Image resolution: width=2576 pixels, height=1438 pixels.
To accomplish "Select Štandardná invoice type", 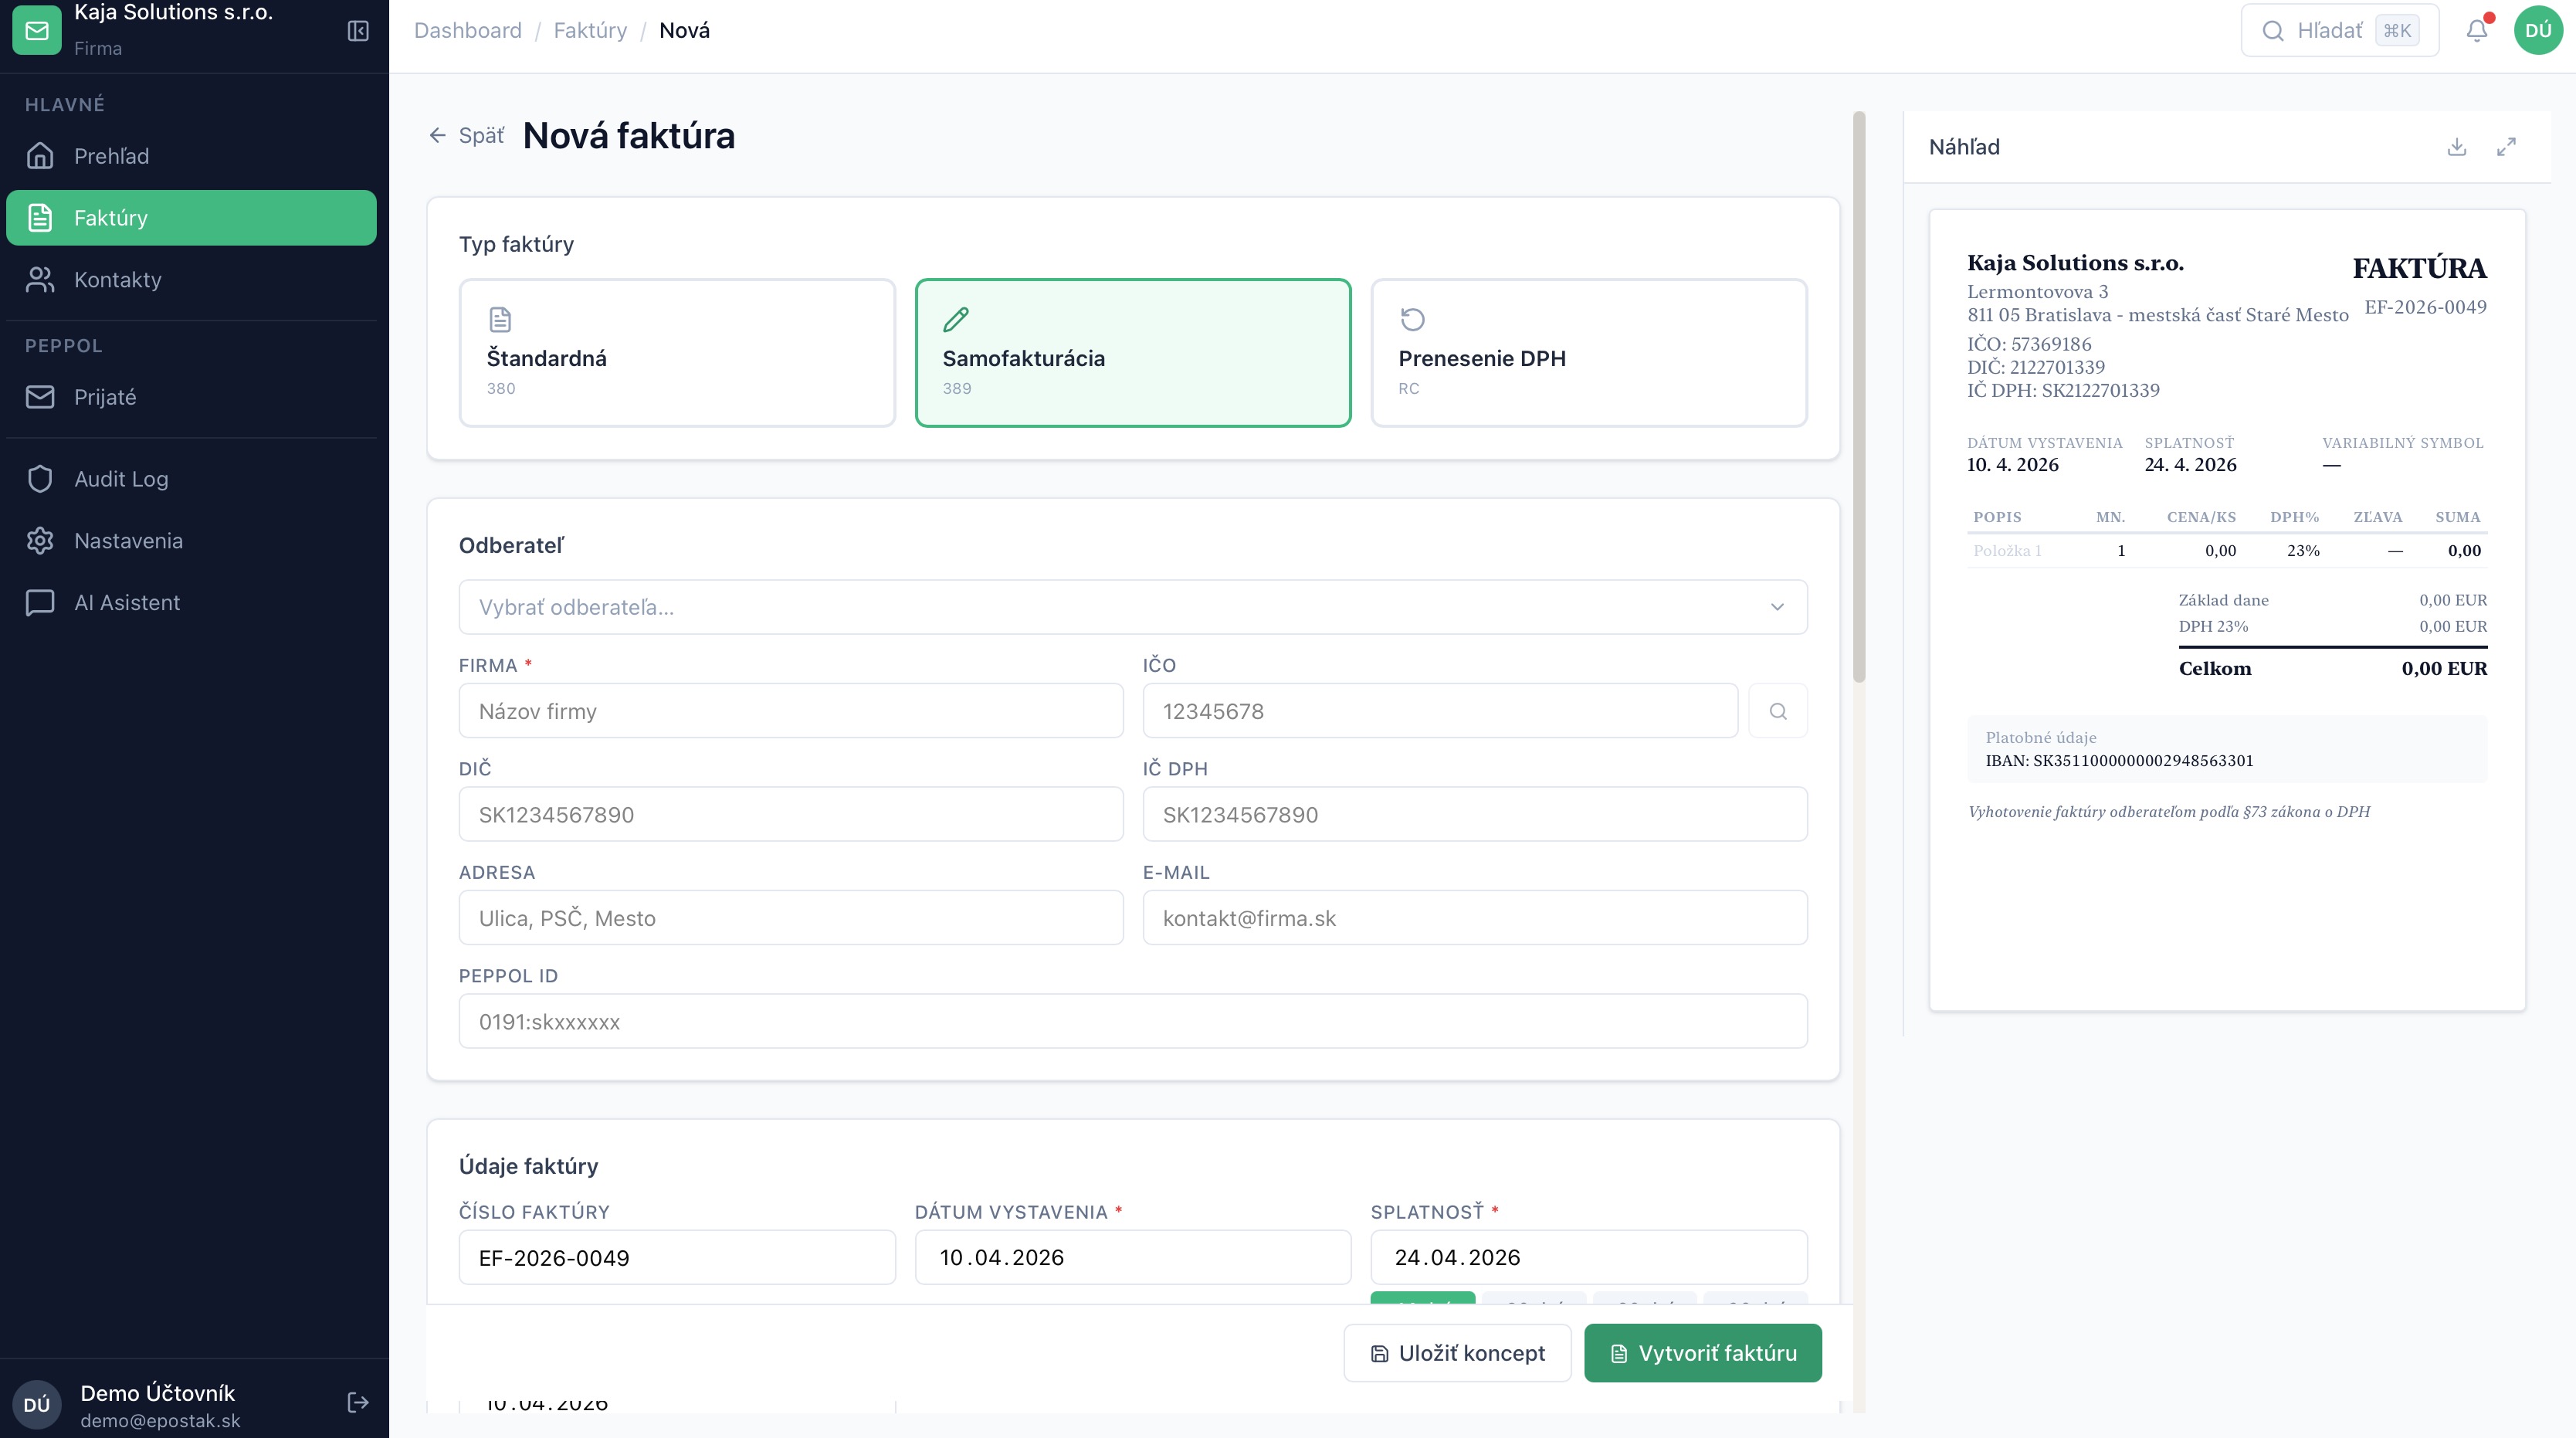I will click(677, 353).
